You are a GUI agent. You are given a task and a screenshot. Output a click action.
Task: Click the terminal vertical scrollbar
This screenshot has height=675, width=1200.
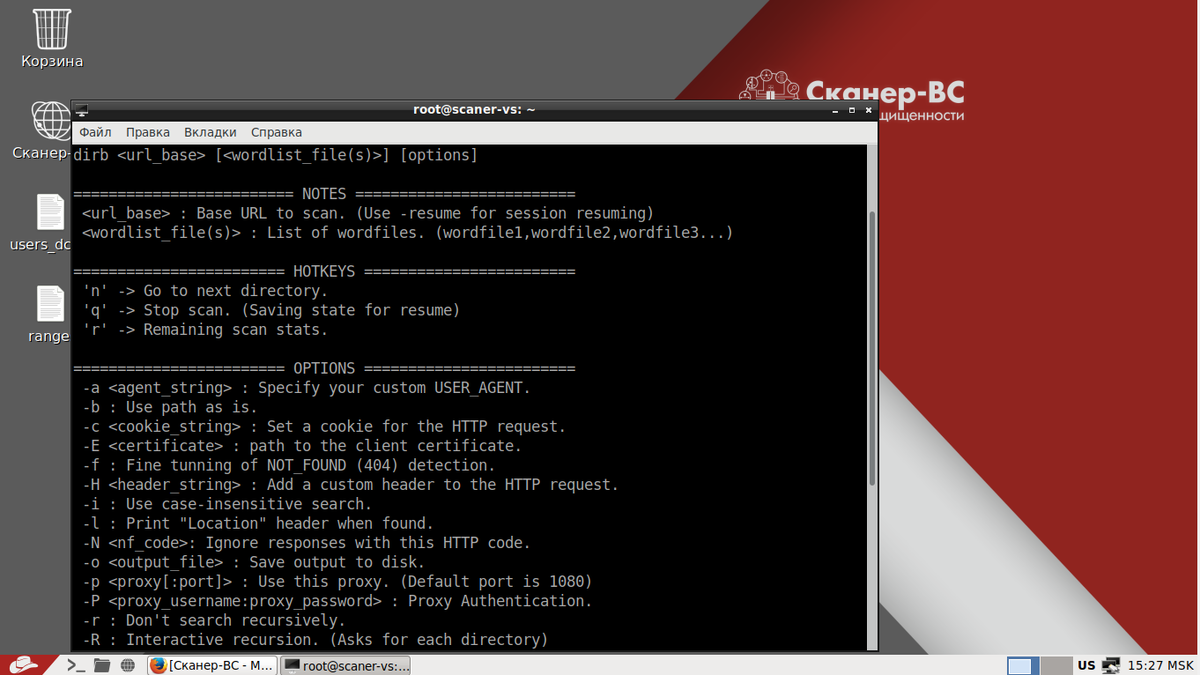tap(873, 400)
